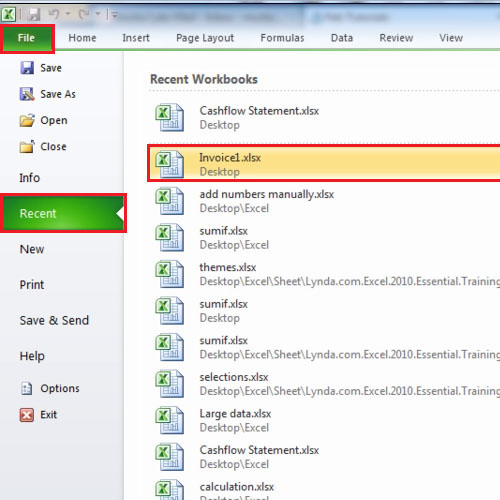Click workbook icon beside Invoice1.xlsx

click(169, 164)
